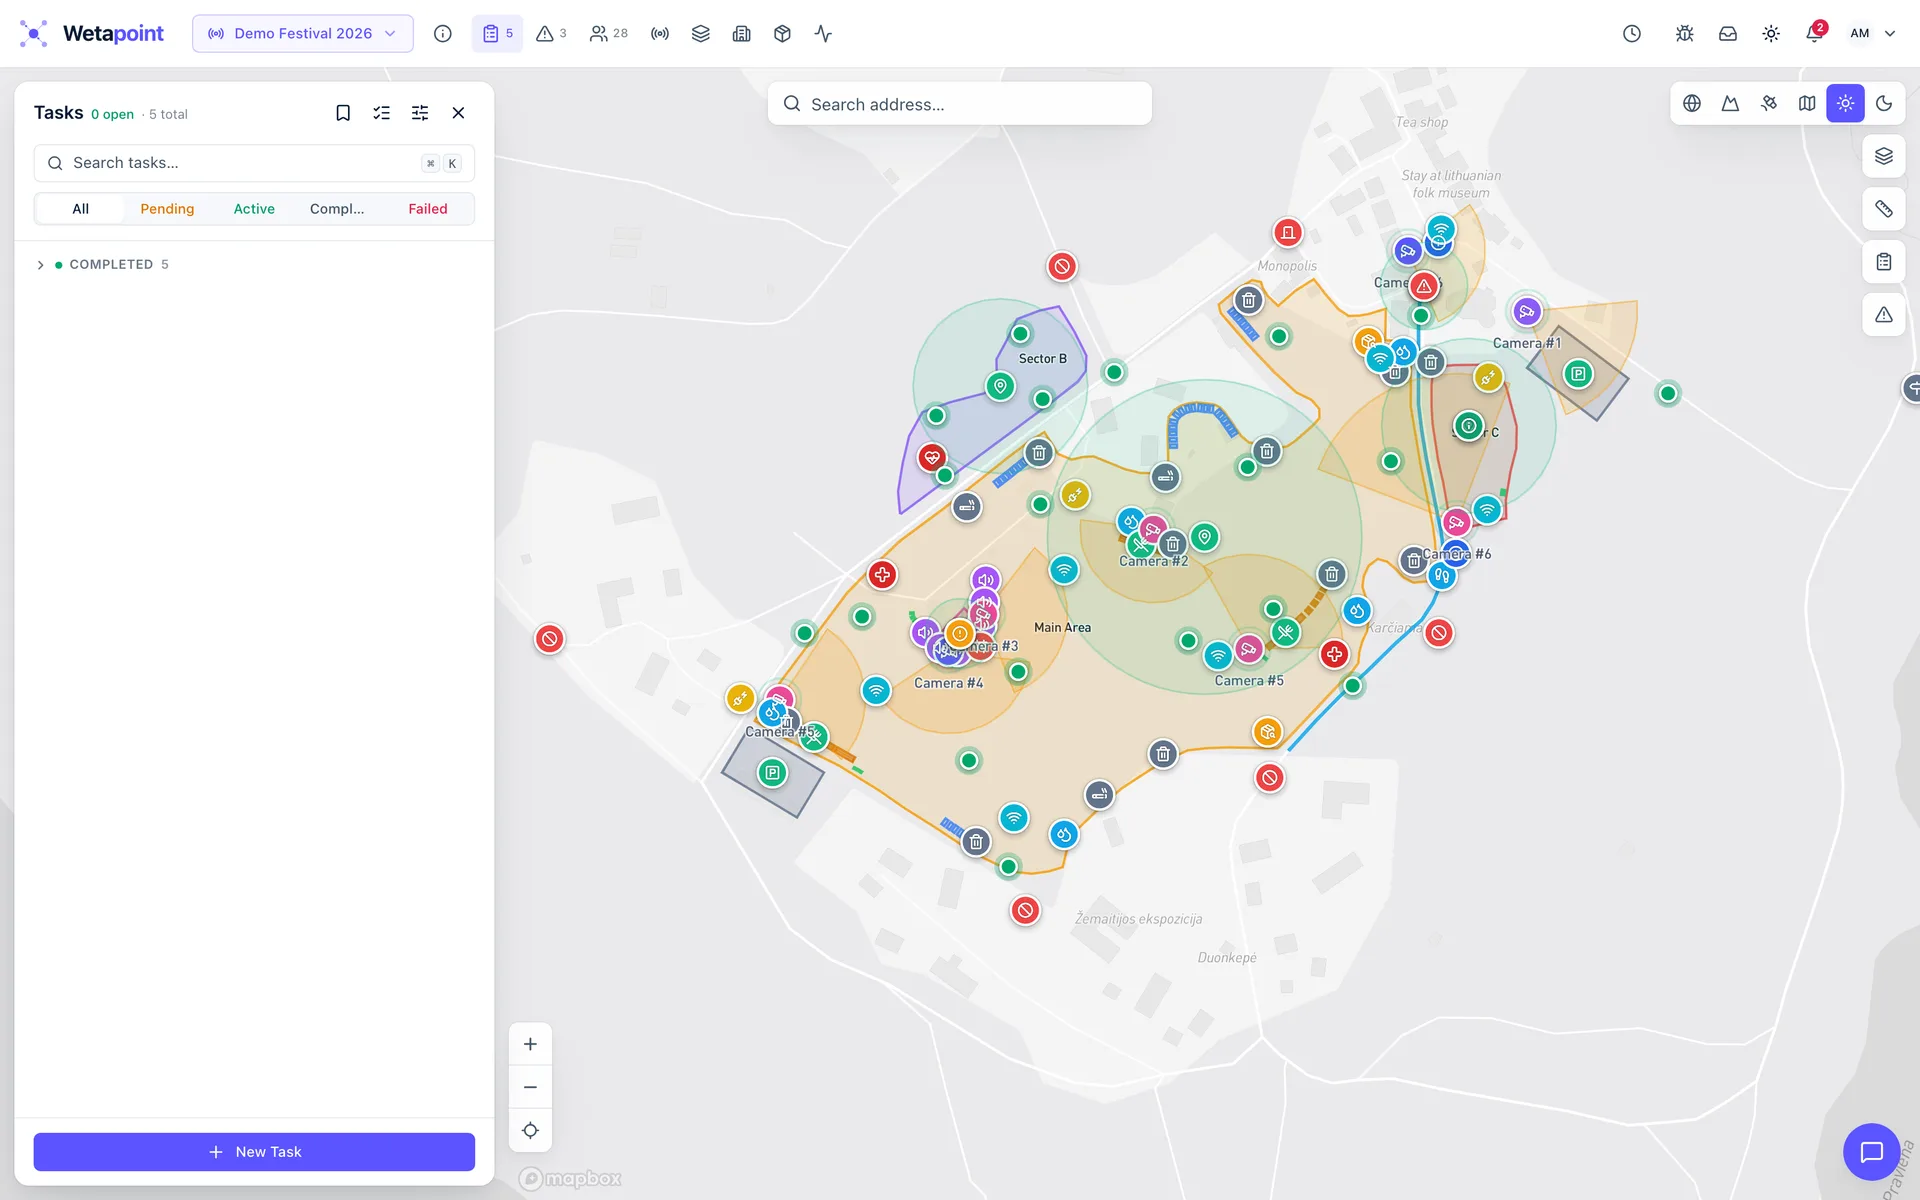1920x1200 pixels.
Task: Switch to terrain mountain map style
Action: coord(1730,103)
